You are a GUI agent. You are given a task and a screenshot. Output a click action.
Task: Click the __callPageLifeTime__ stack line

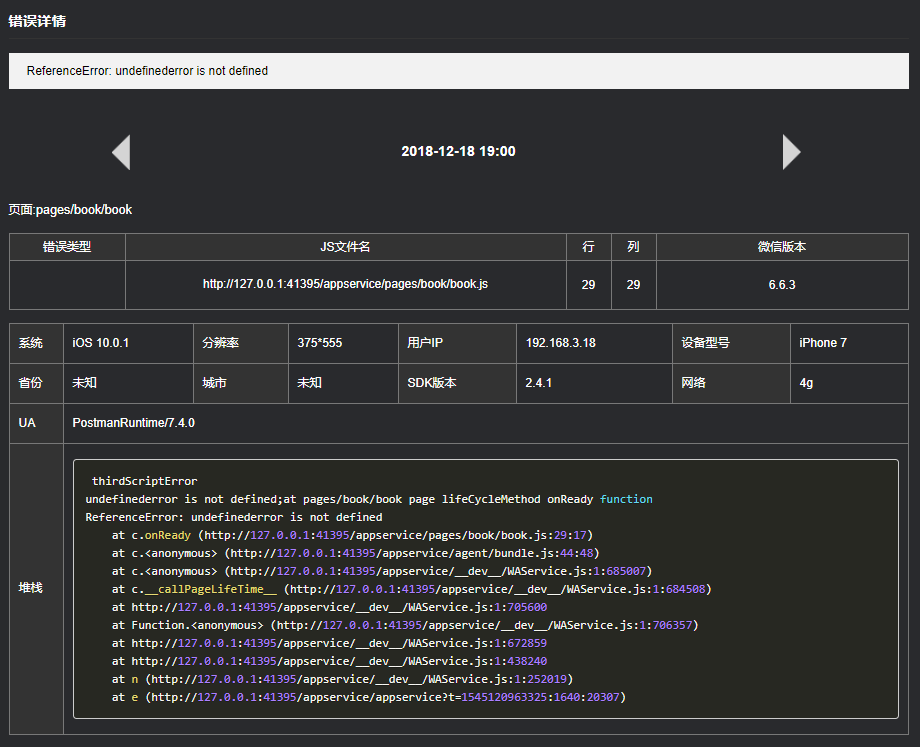(411, 589)
